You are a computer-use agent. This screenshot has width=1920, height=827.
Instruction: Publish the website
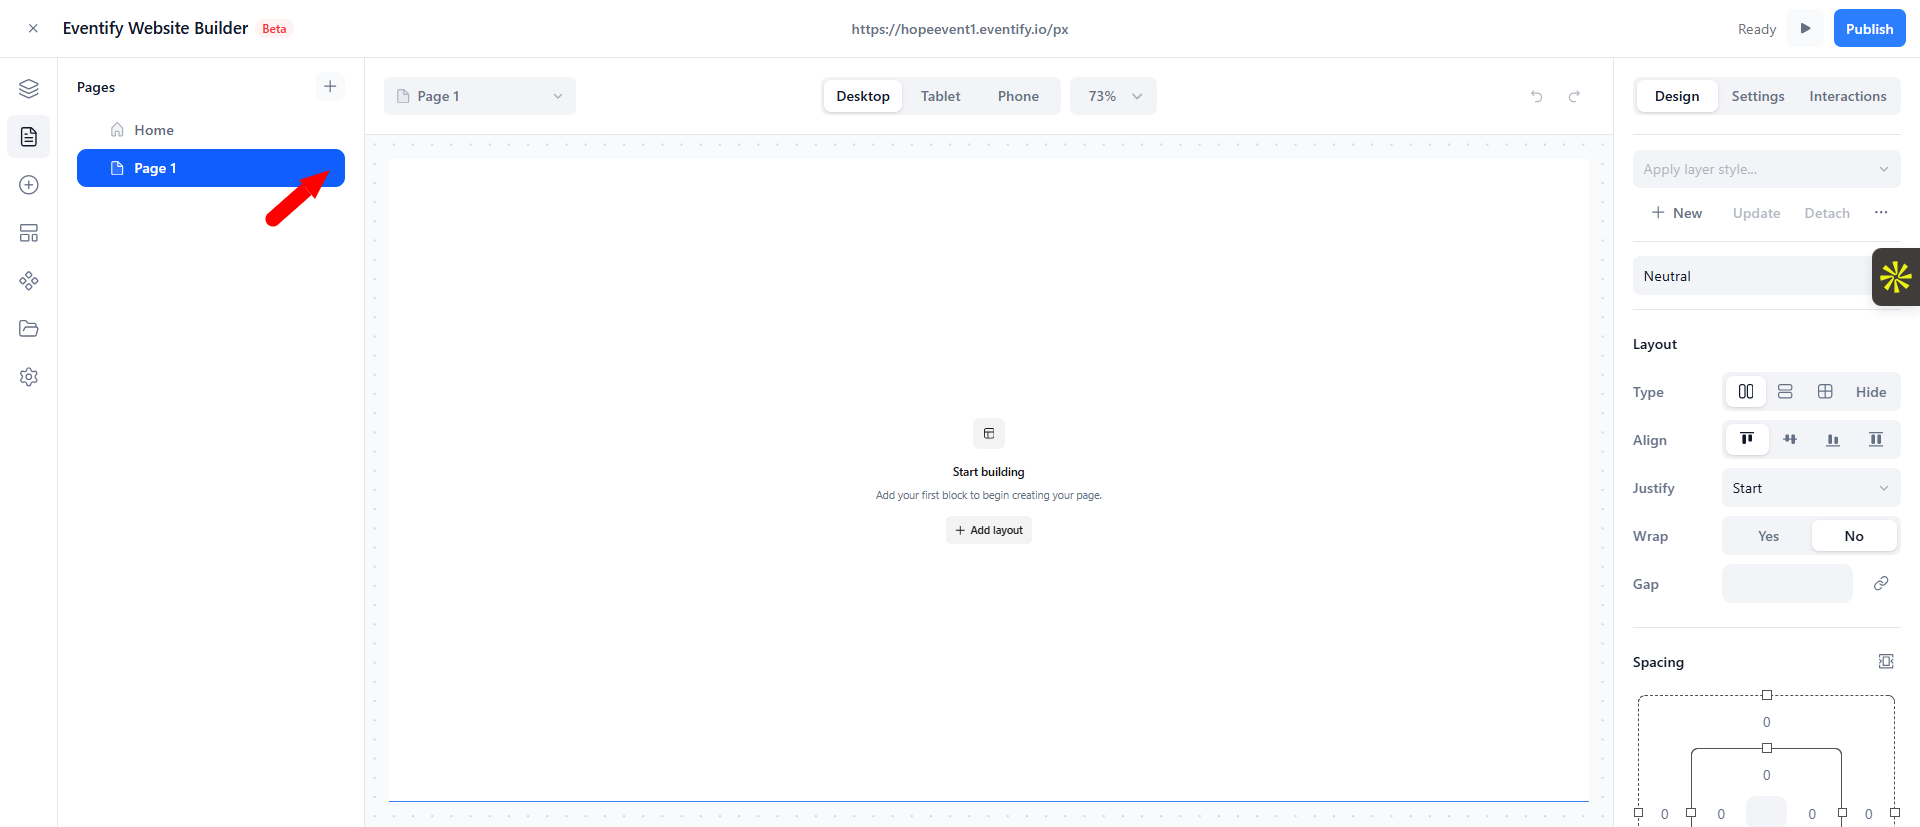[1870, 28]
